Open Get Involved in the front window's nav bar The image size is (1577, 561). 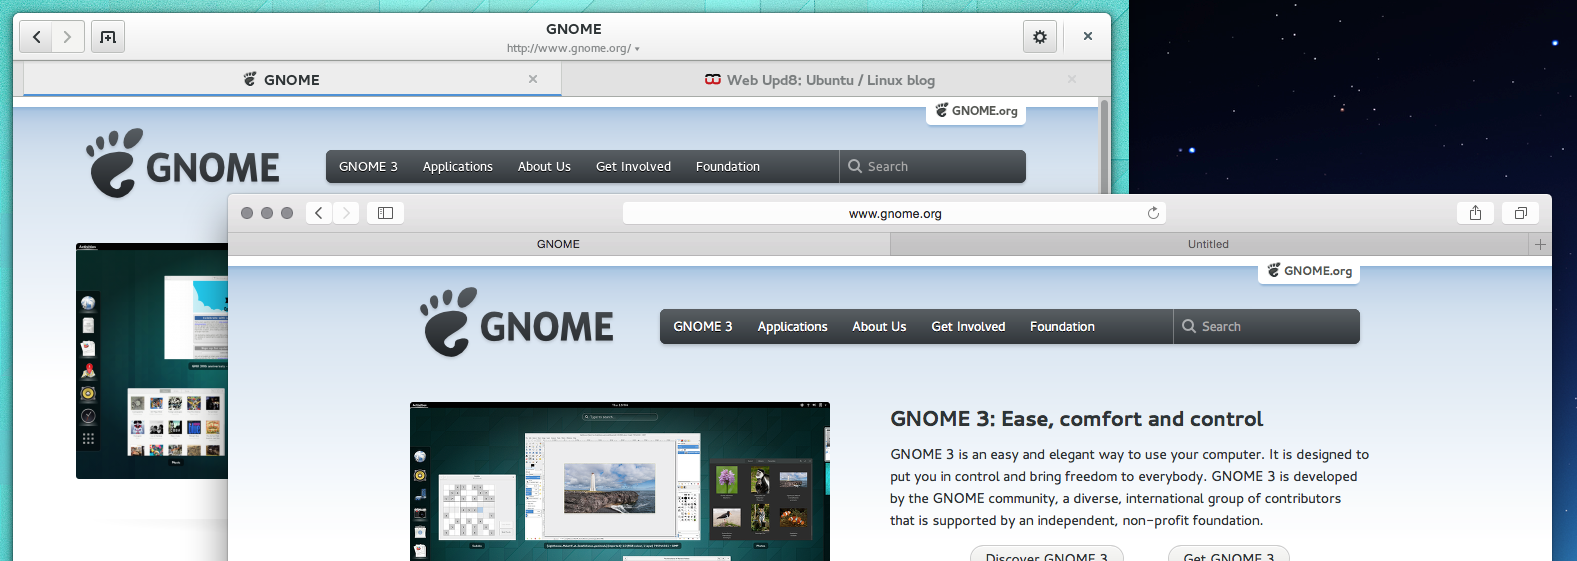coord(968,327)
